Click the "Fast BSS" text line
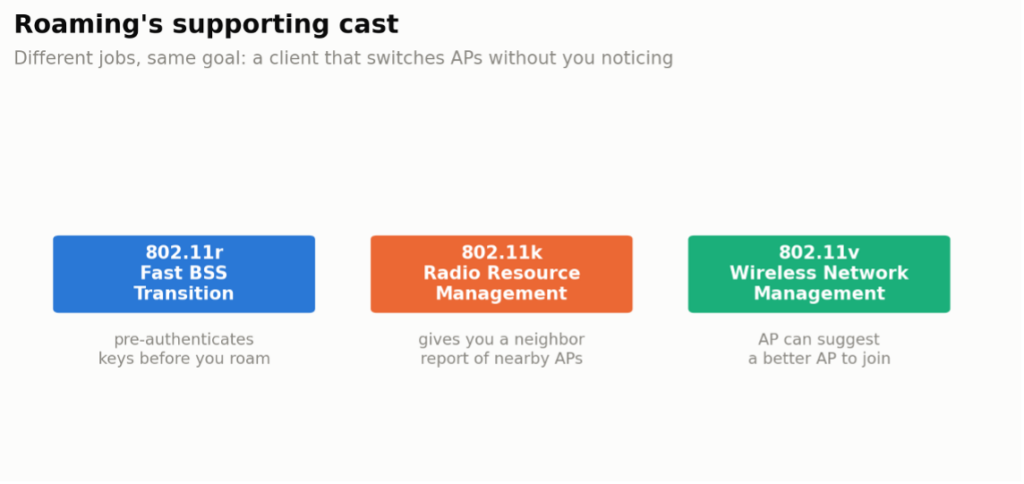This screenshot has width=1024, height=484. coord(184,273)
